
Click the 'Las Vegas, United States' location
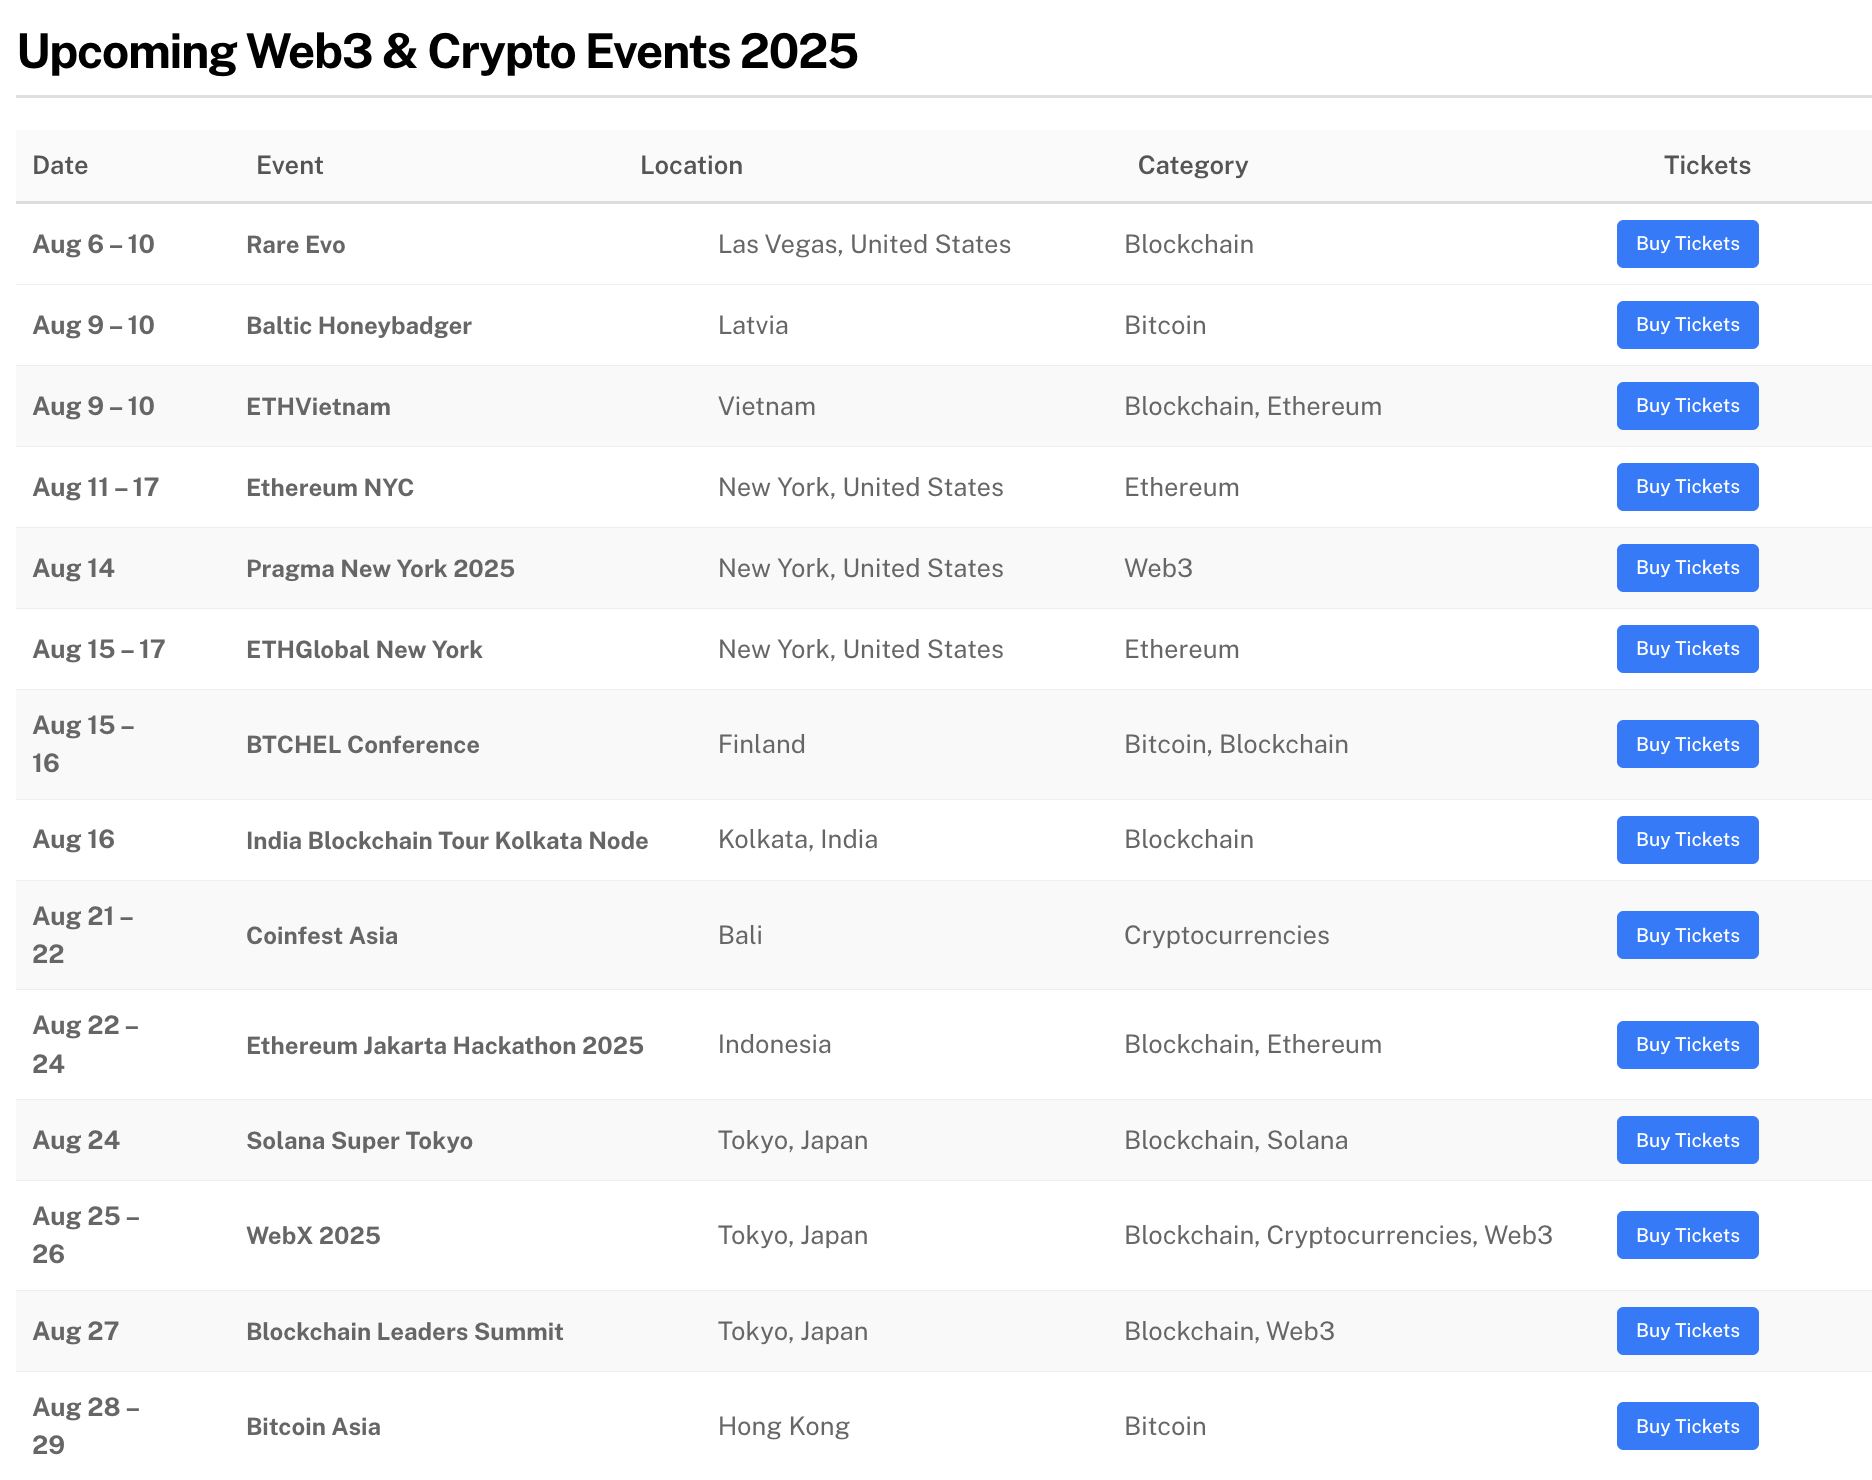tap(864, 245)
